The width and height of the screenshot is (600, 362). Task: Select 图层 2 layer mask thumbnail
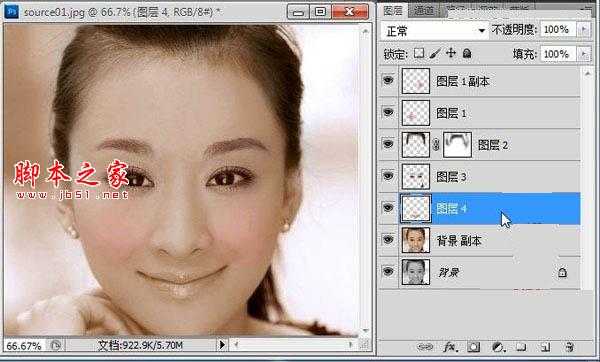[x=457, y=145]
